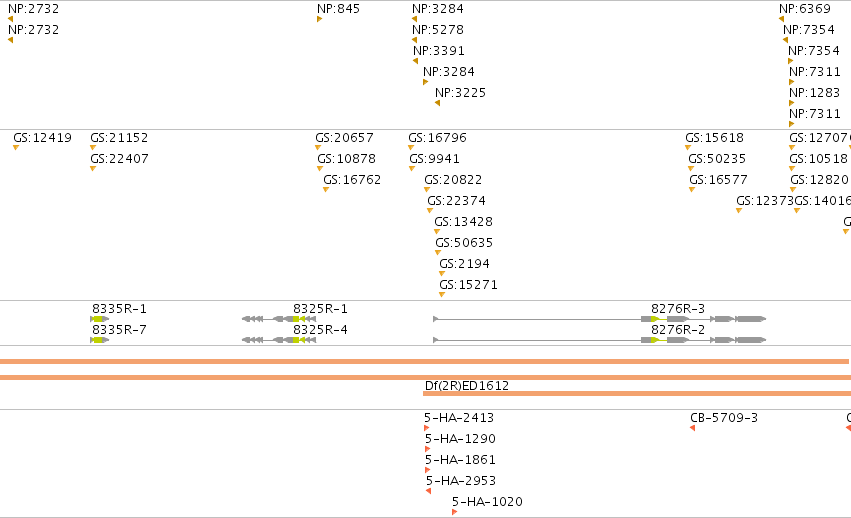
Task: Click the GS:2194 marker triangle
Action: coord(442,274)
